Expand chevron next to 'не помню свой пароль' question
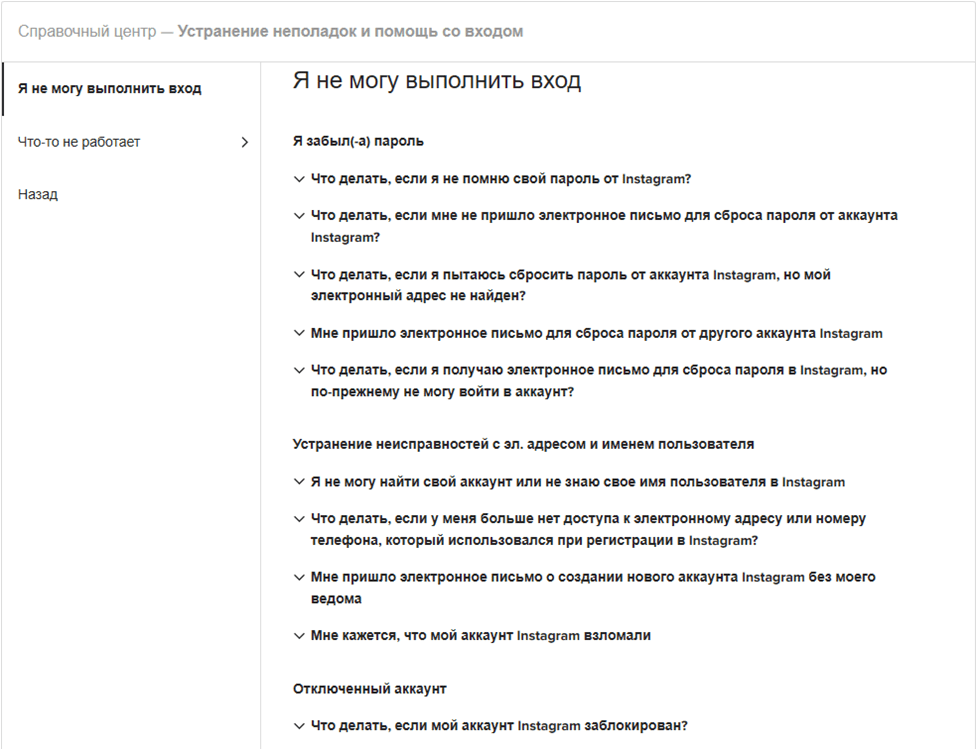This screenshot has width=977, height=750. point(298,179)
